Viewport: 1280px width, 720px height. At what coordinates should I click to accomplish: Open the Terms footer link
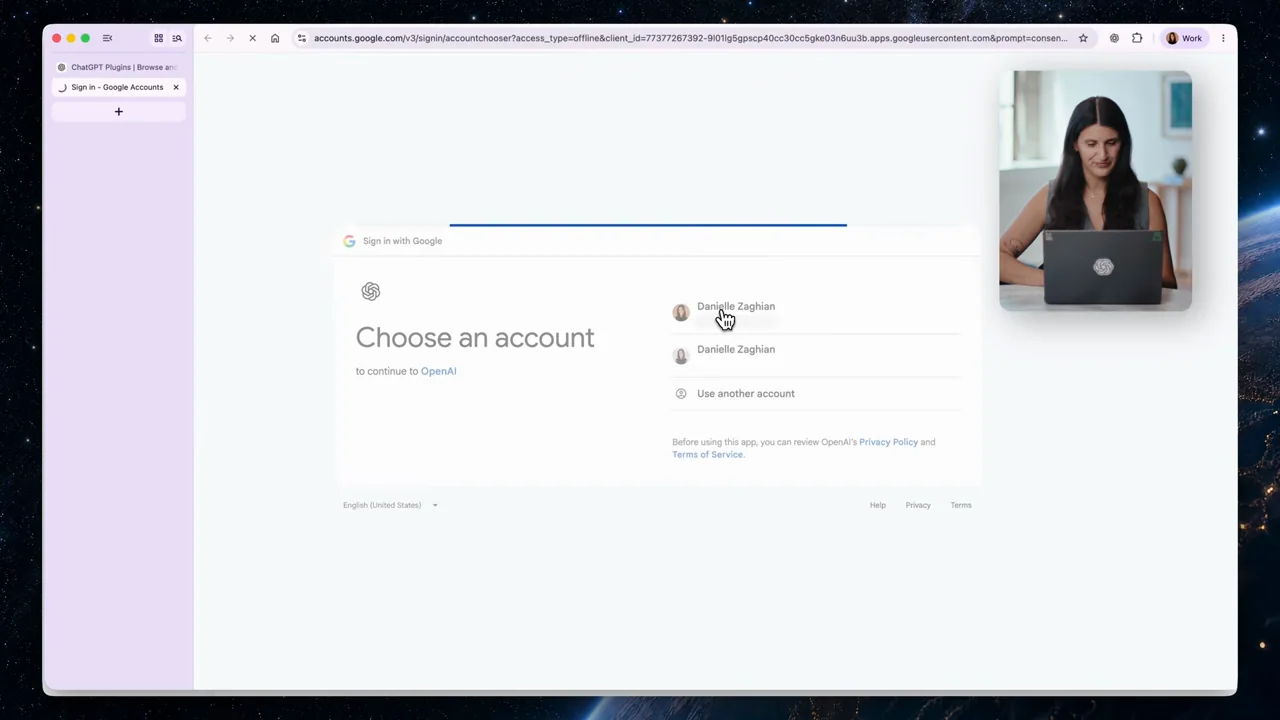[961, 505]
